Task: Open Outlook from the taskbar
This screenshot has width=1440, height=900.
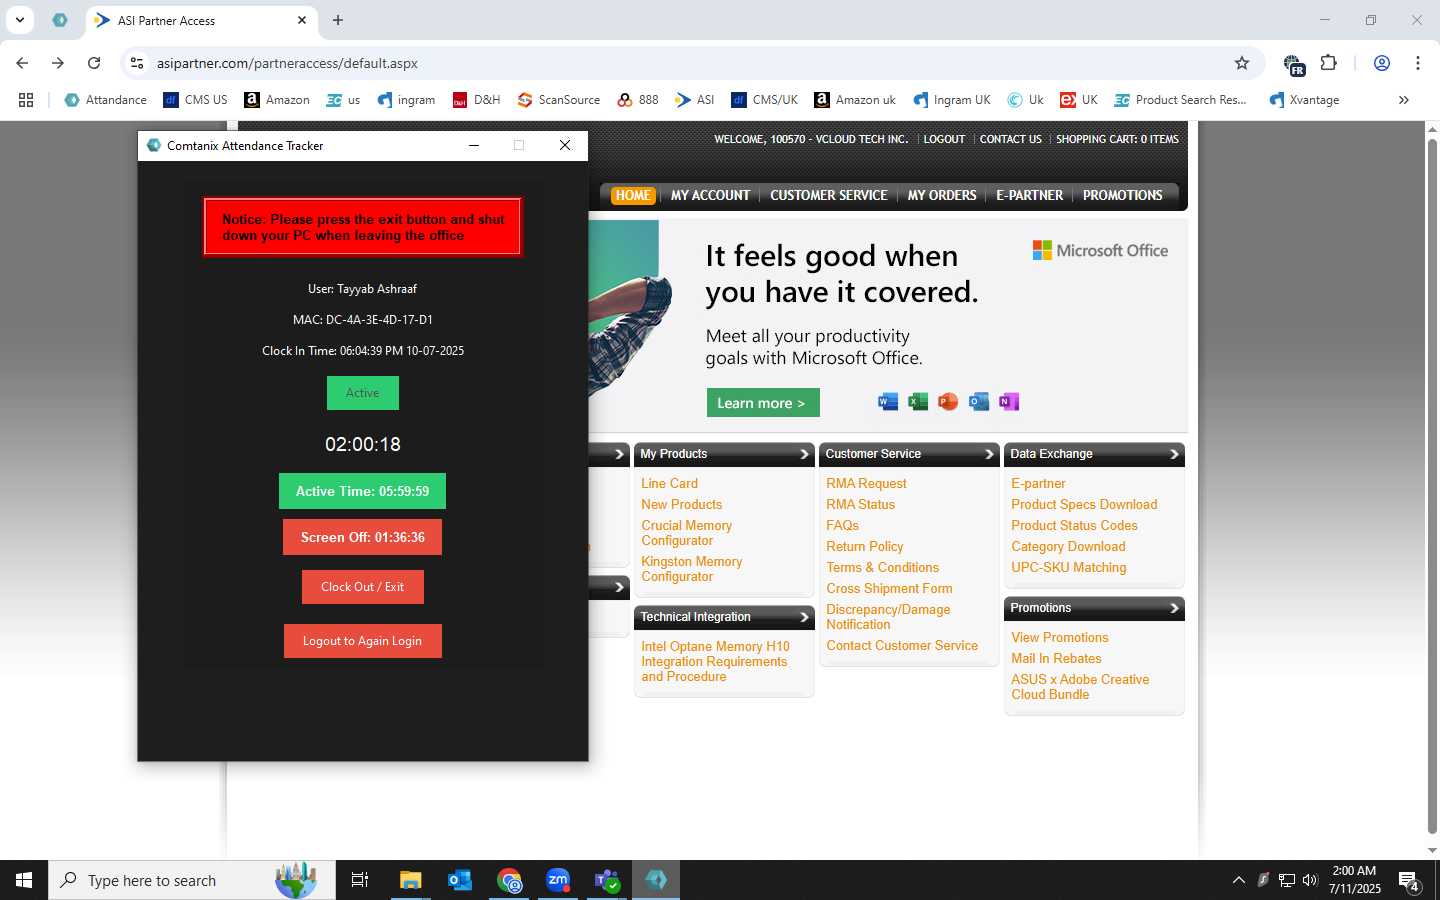Action: [460, 880]
